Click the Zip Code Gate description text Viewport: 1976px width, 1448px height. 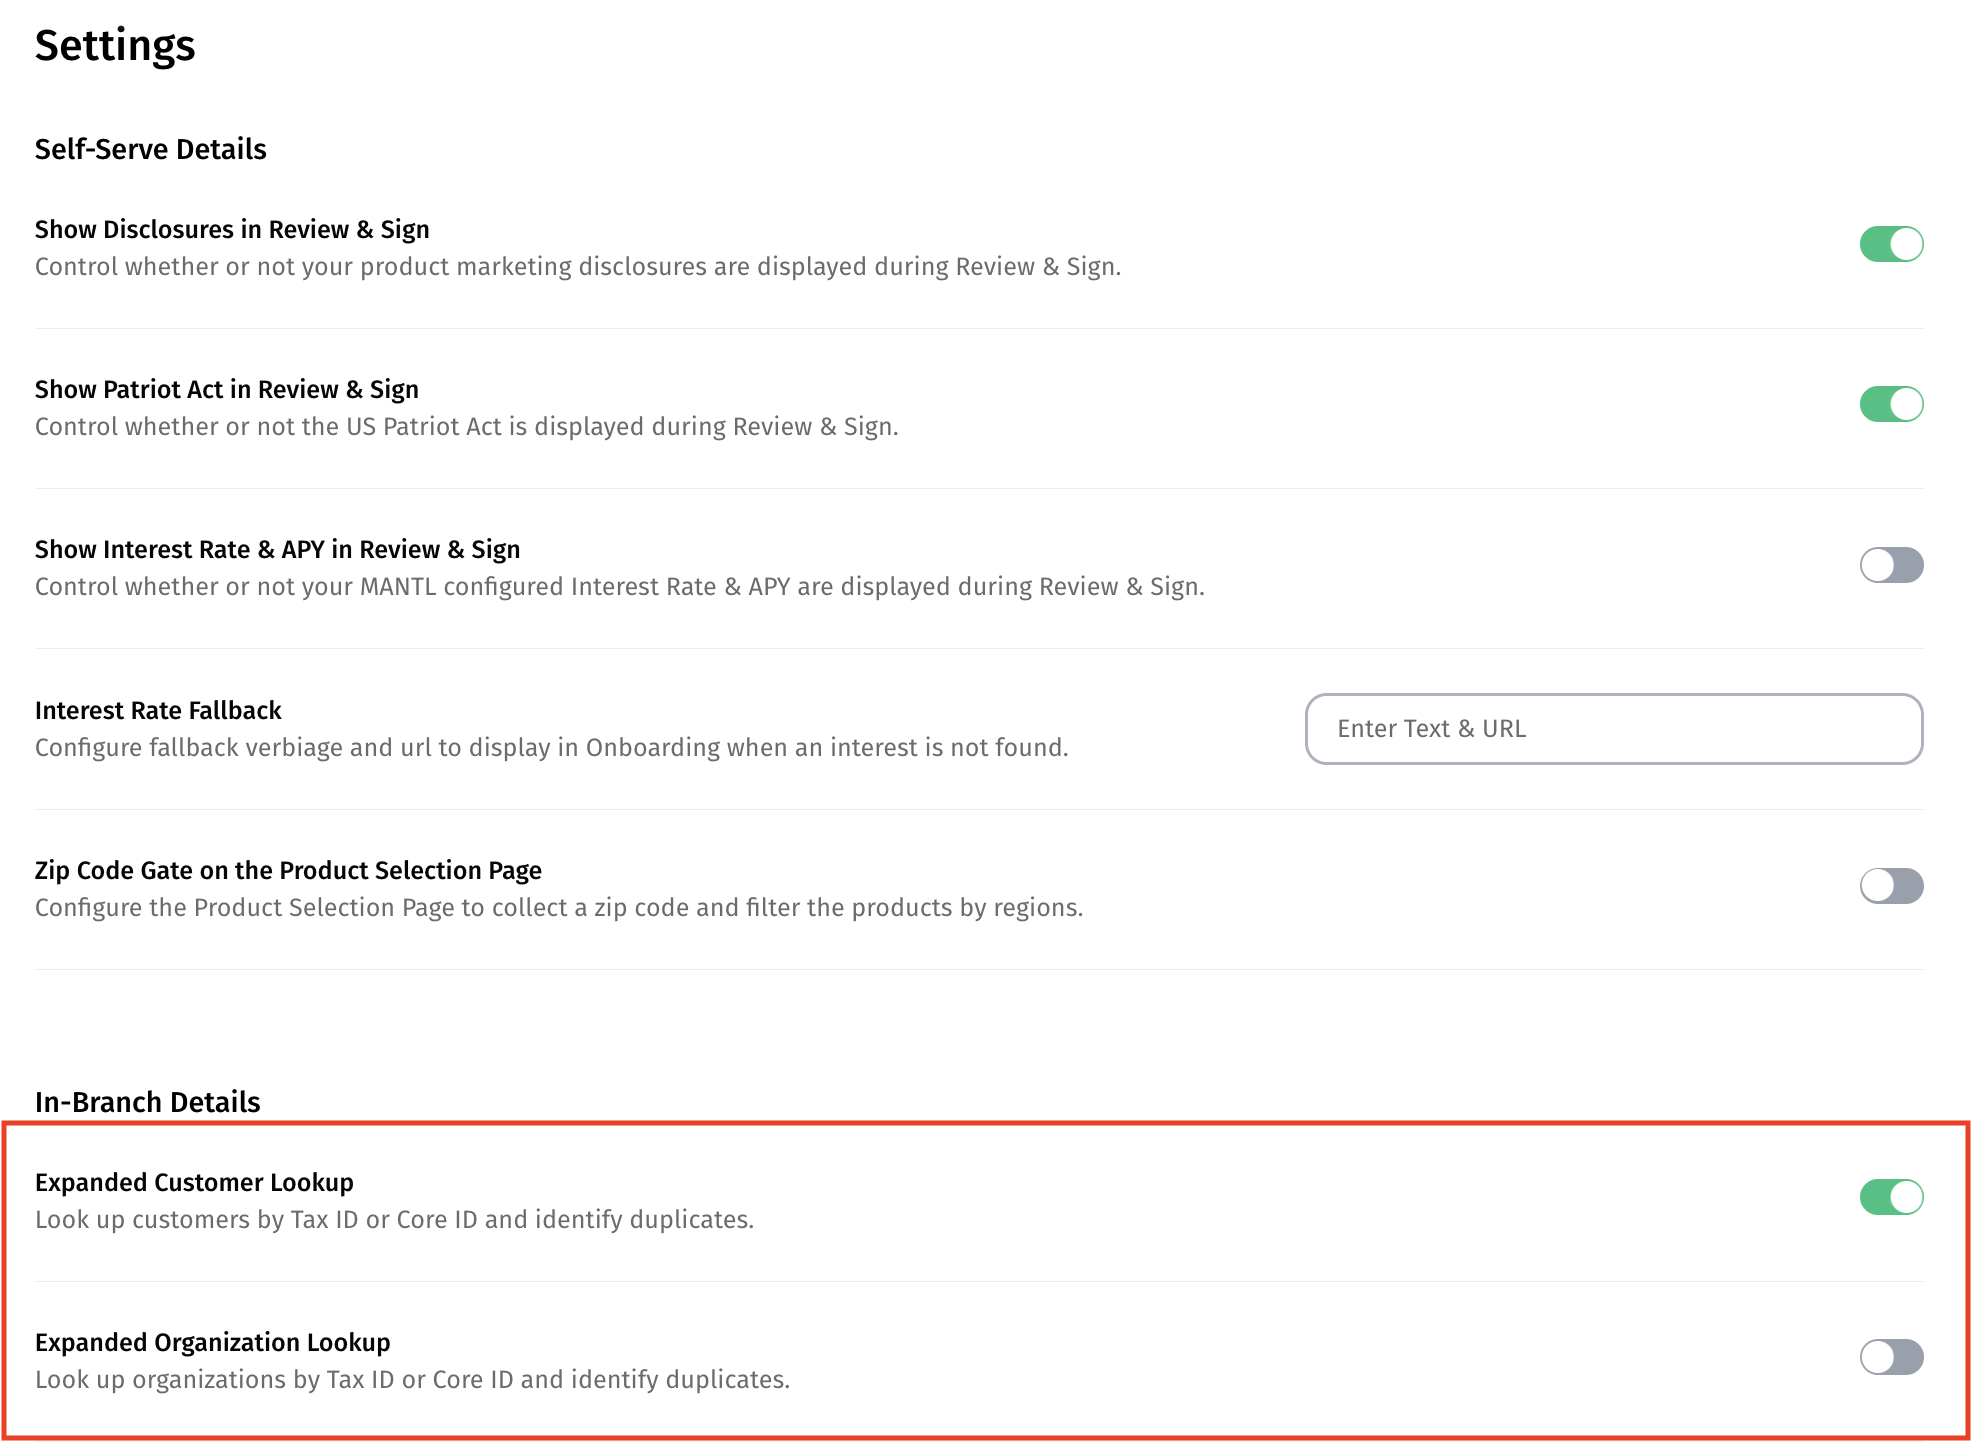[558, 908]
